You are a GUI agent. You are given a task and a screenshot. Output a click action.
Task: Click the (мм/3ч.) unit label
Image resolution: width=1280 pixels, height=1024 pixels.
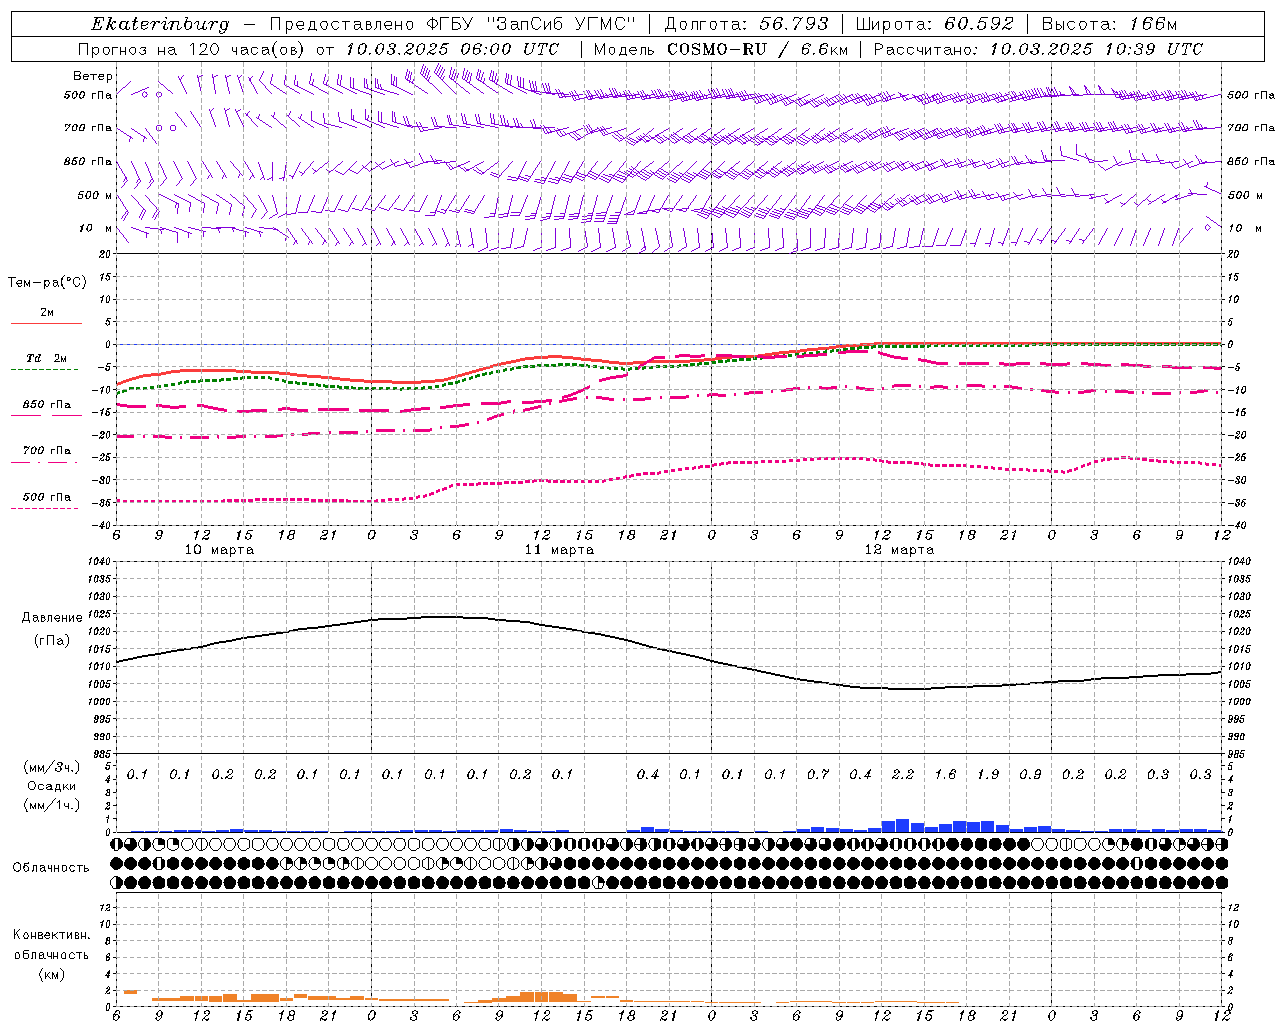pos(52,767)
